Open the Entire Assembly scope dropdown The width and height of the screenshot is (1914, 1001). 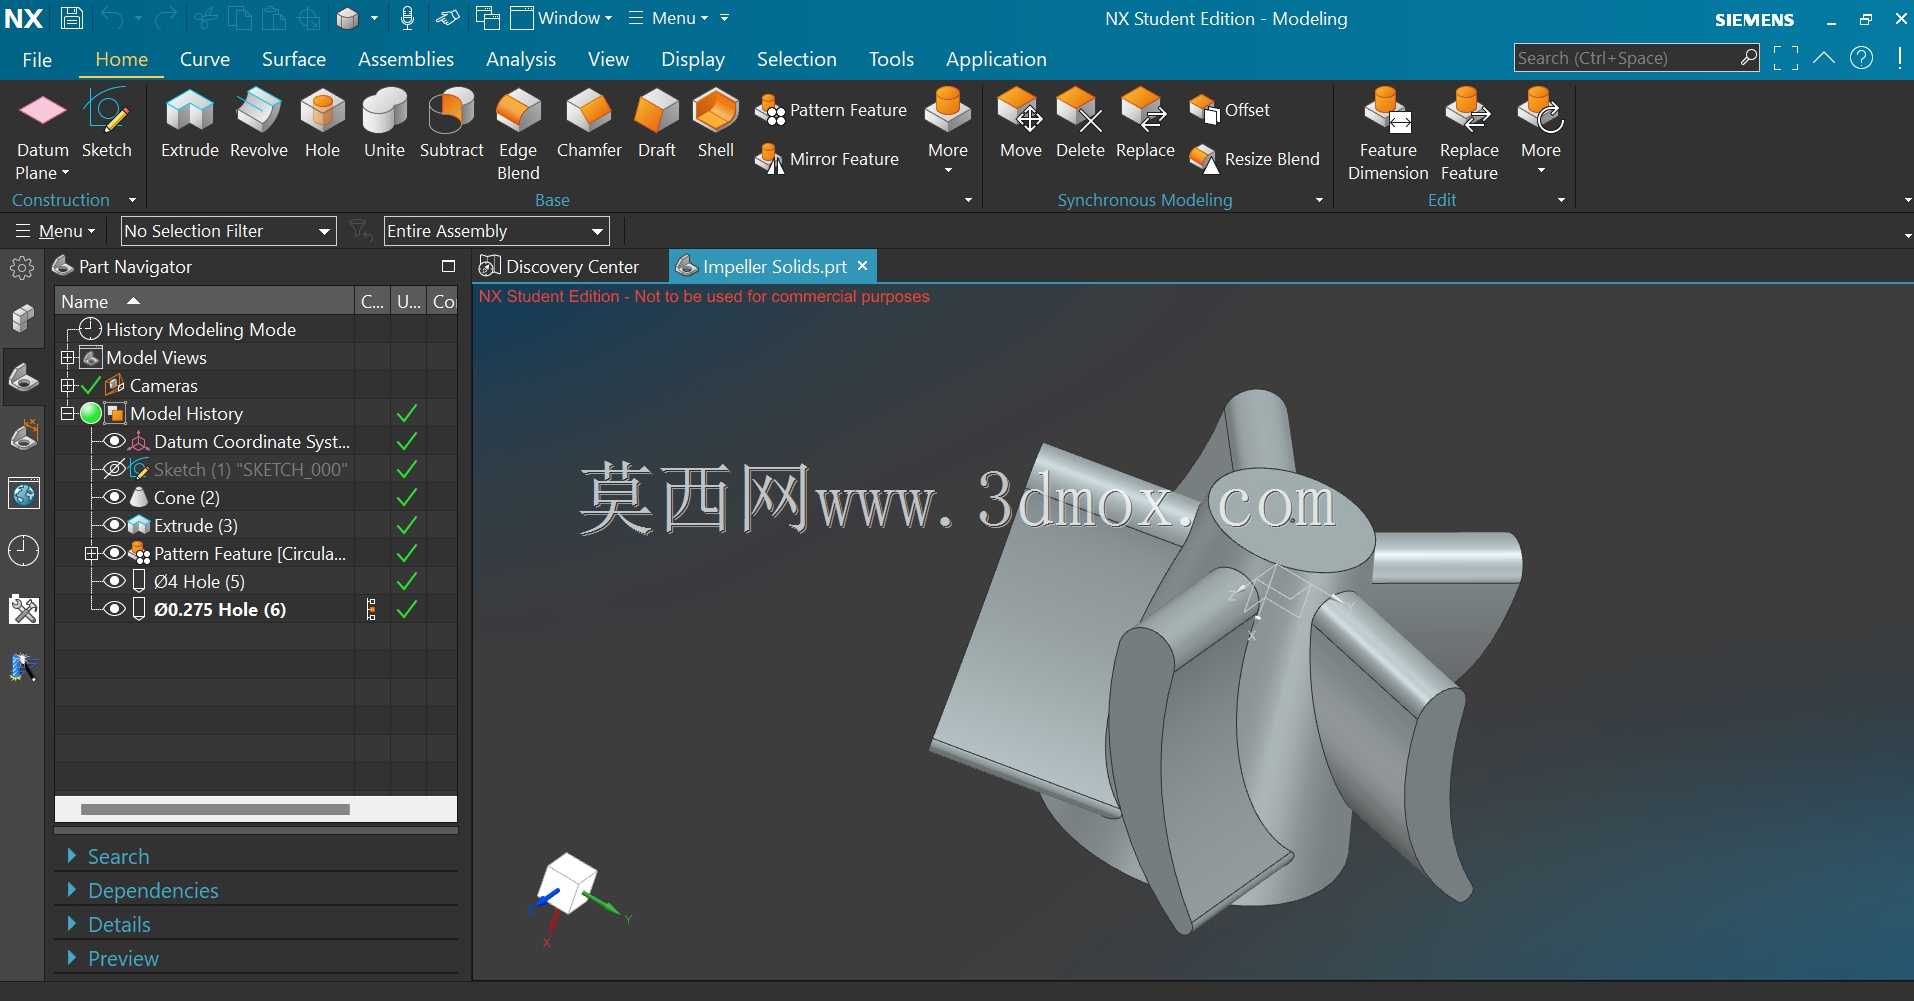tap(496, 231)
